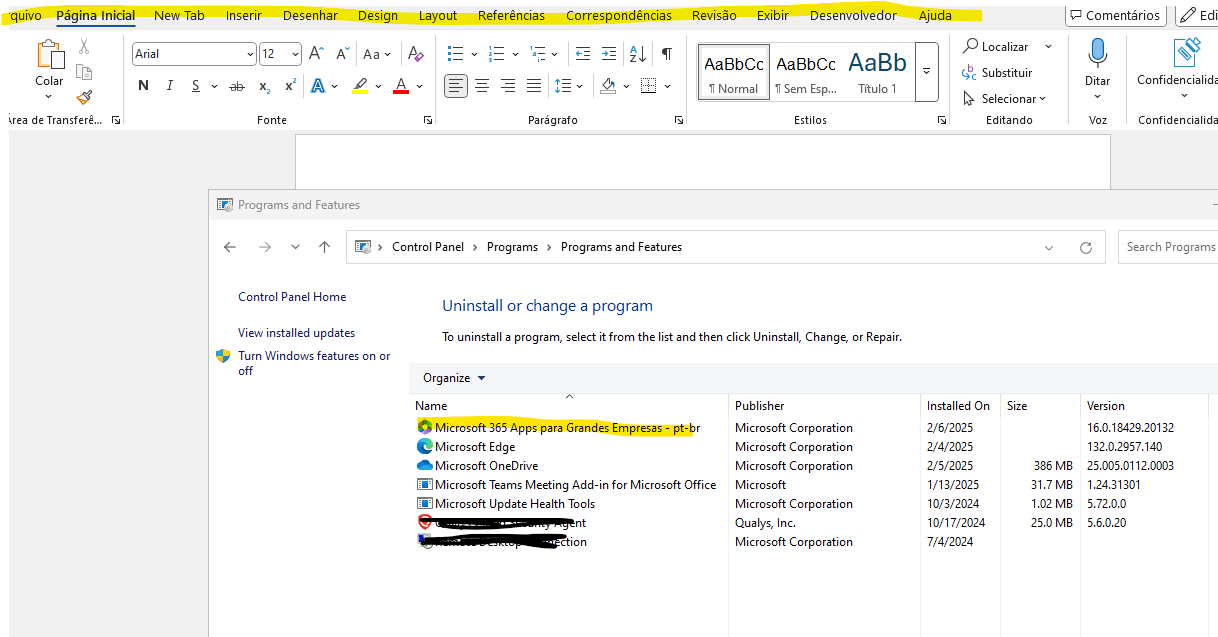The height and width of the screenshot is (637, 1218).
Task: Increase font size with the A-up icon
Action: [316, 54]
